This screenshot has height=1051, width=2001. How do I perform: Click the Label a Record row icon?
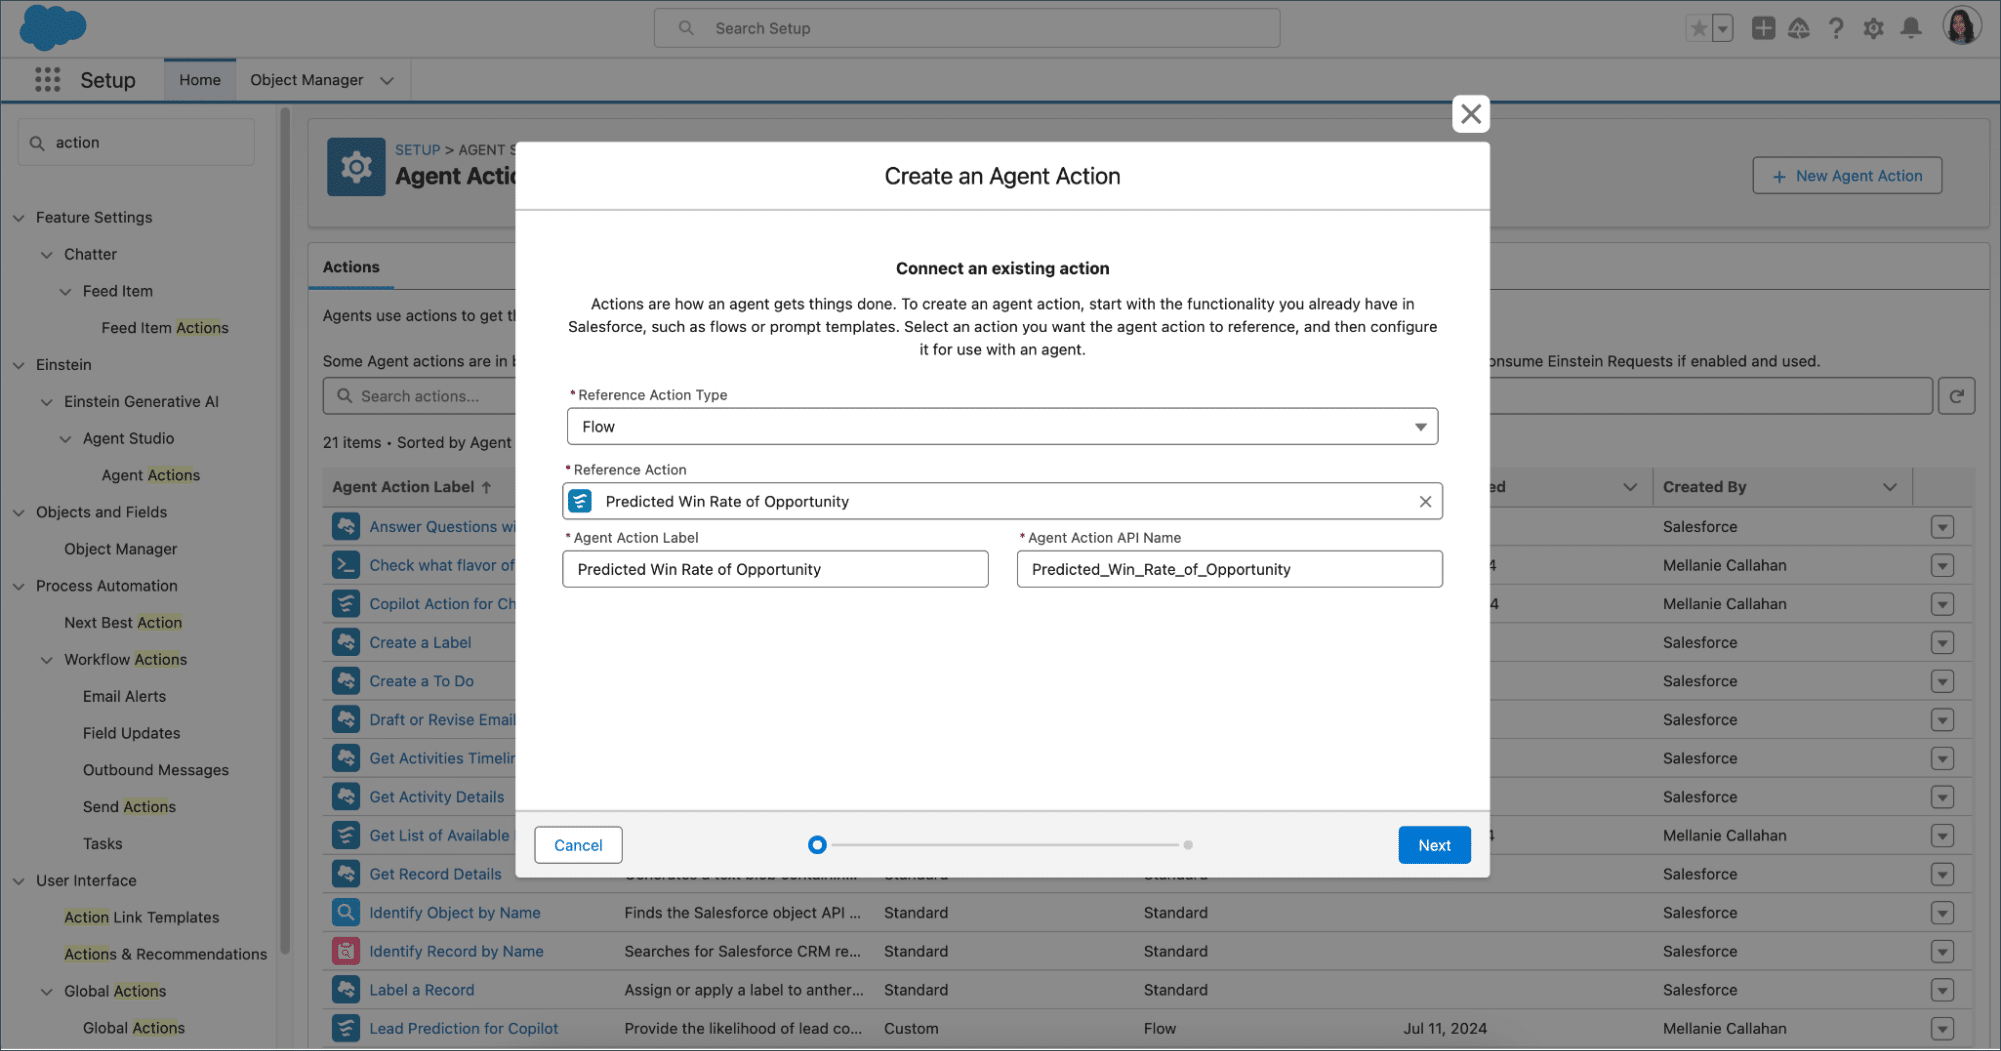click(346, 990)
